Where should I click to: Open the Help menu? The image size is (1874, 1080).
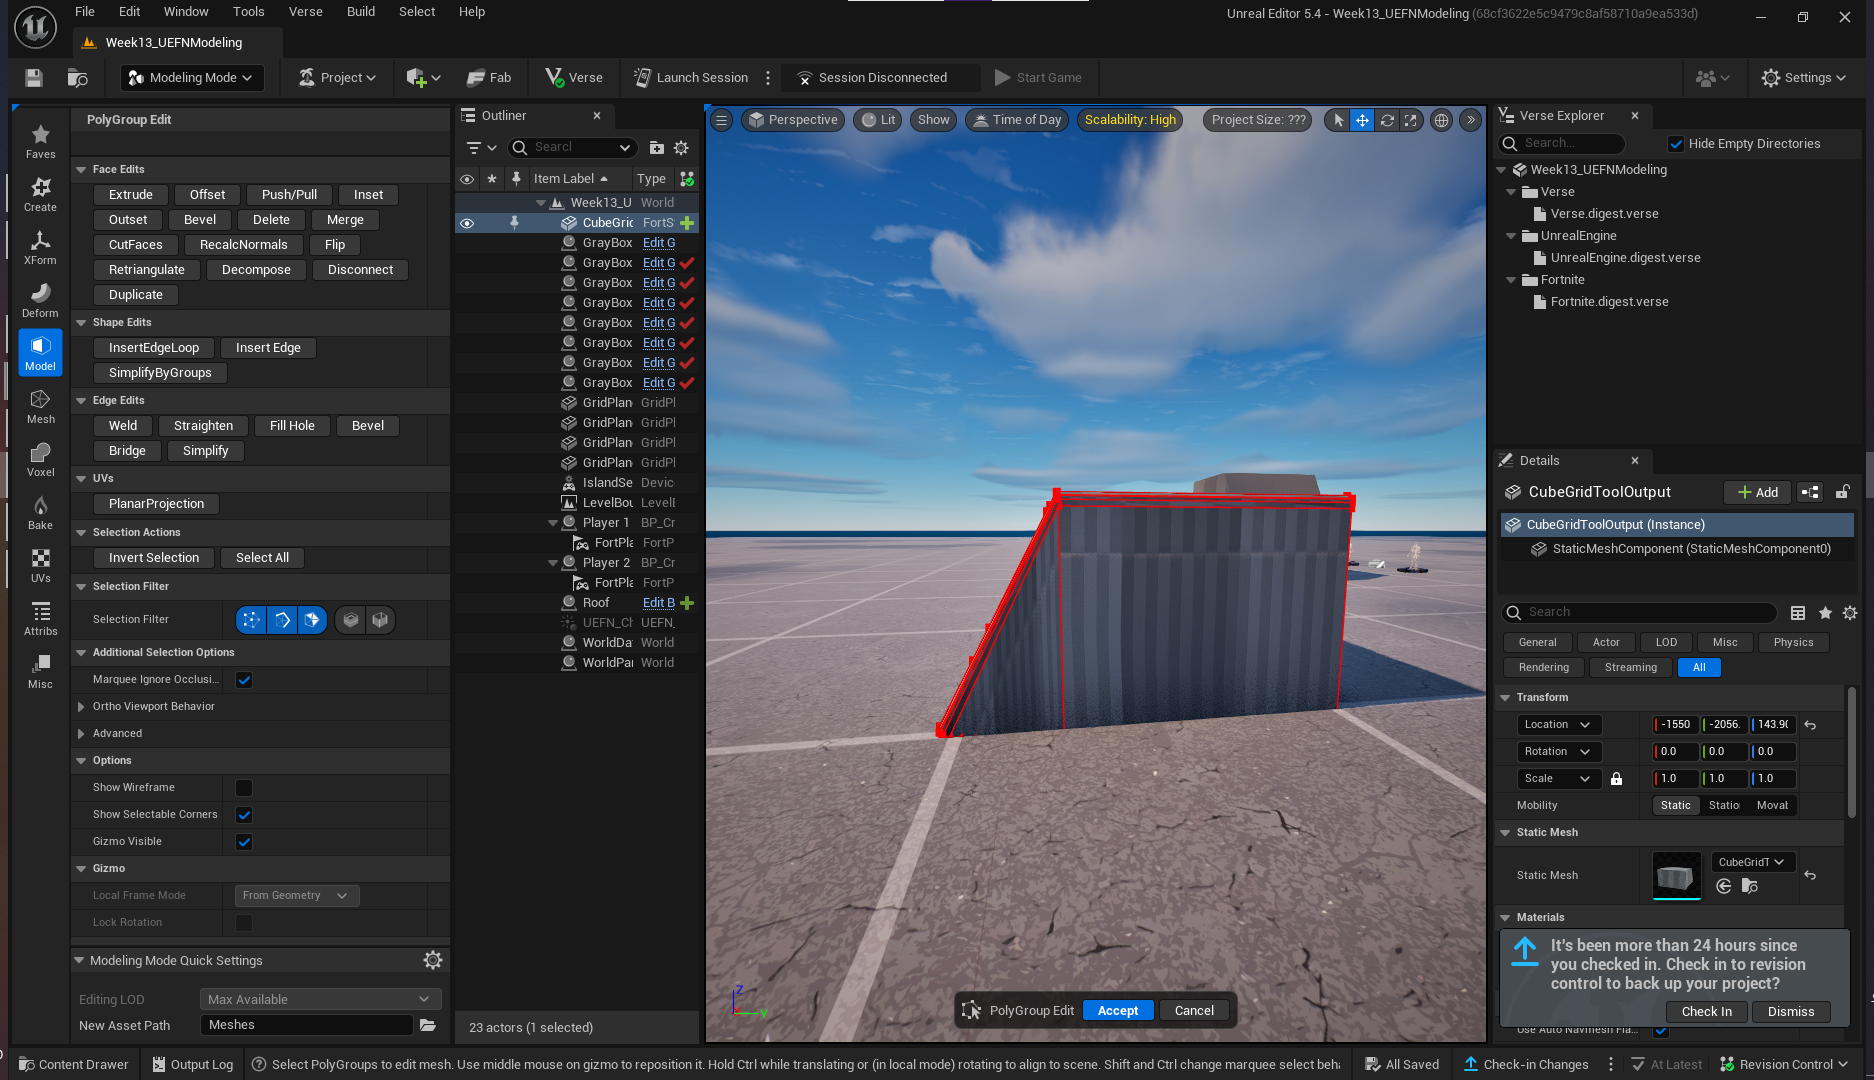tap(472, 12)
